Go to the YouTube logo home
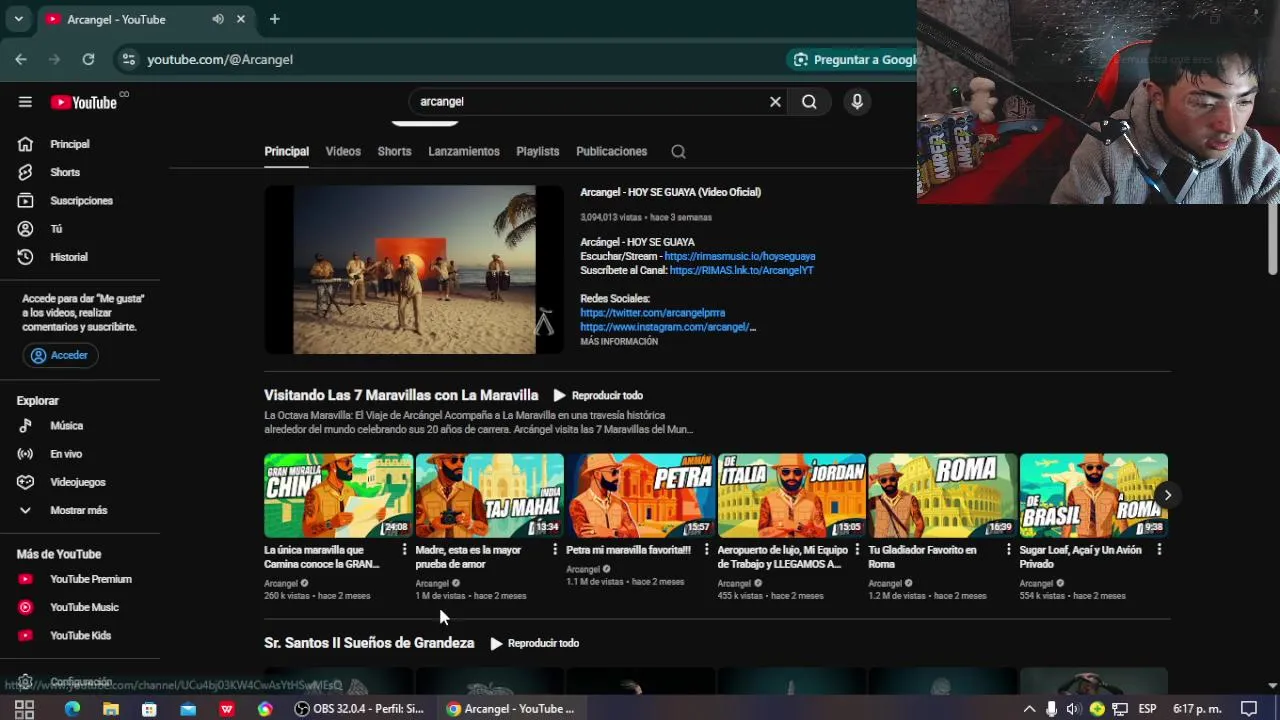The height and width of the screenshot is (720, 1280). [x=84, y=102]
